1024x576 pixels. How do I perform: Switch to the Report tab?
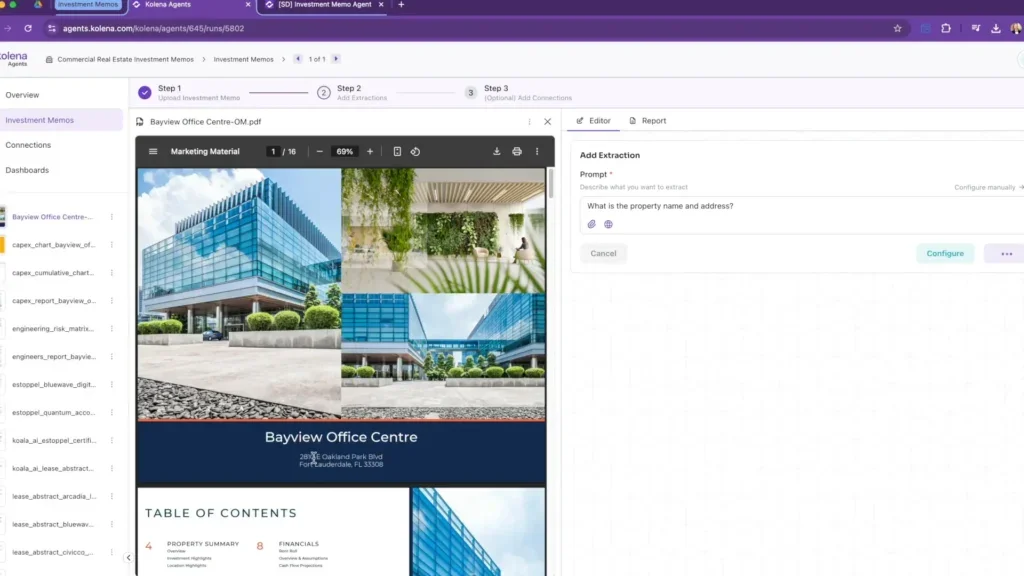[647, 121]
